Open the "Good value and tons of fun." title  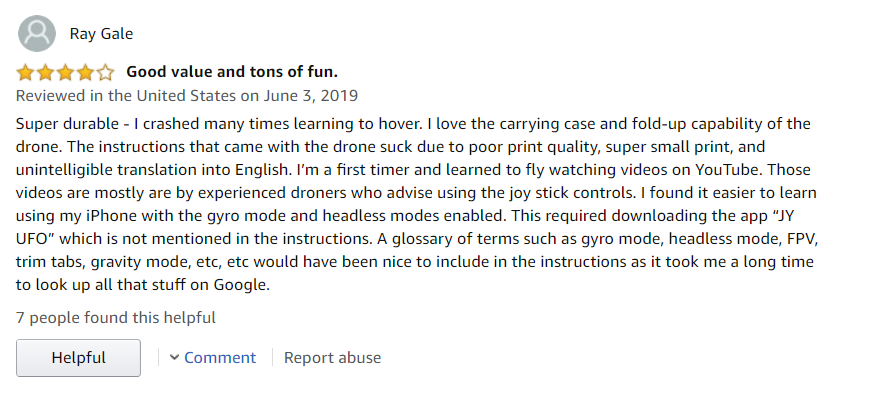pyautogui.click(x=232, y=72)
